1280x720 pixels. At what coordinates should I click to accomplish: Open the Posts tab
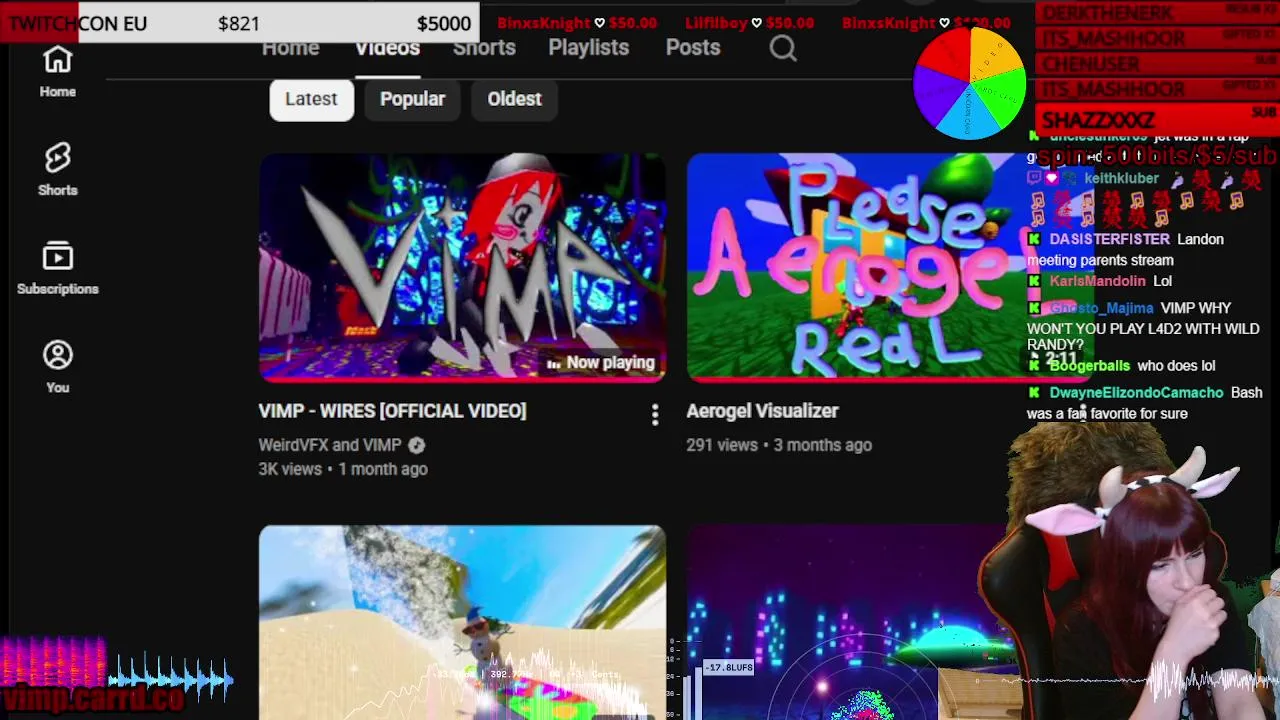693,48
